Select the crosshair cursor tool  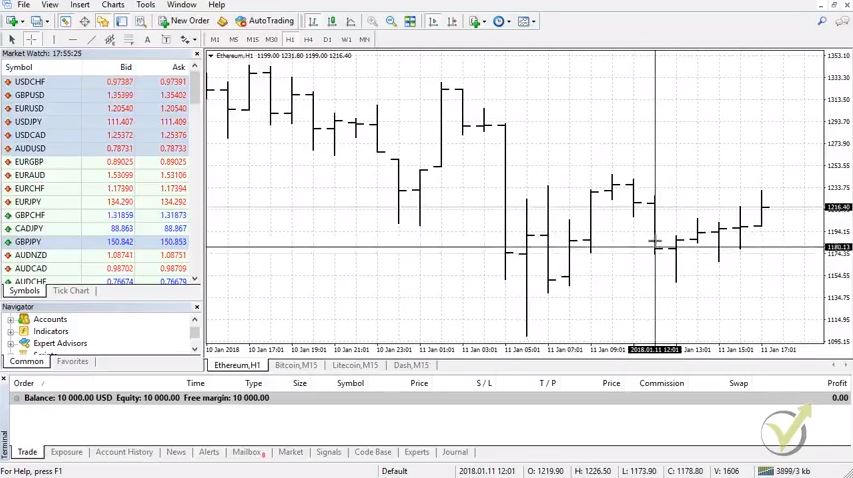click(31, 40)
